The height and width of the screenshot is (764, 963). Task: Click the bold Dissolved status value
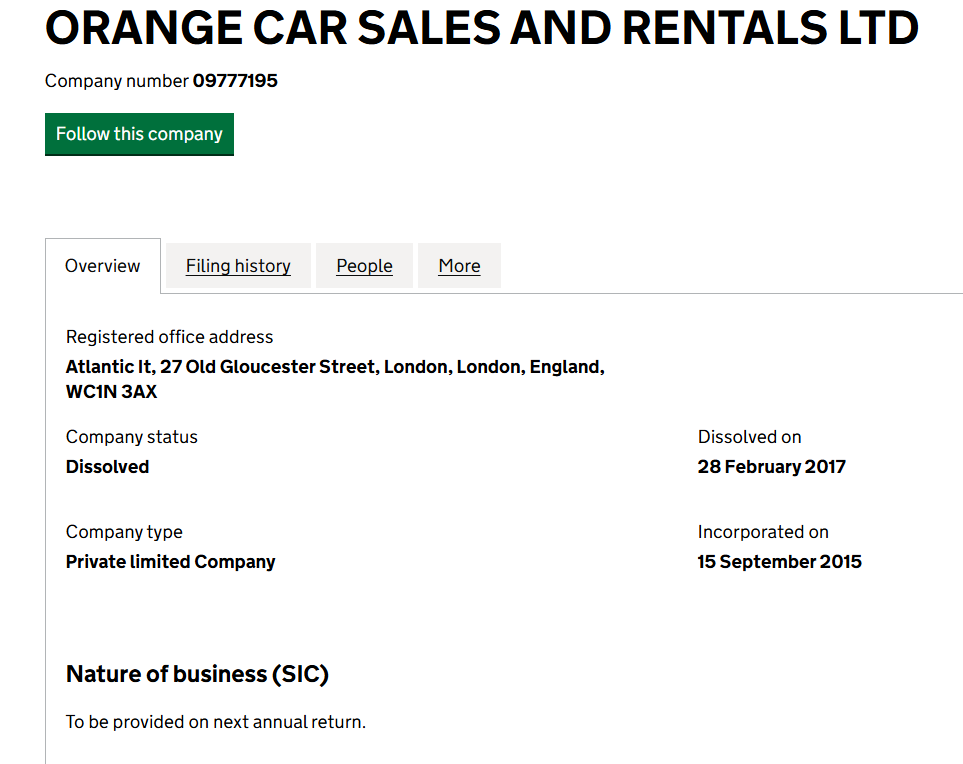point(107,467)
